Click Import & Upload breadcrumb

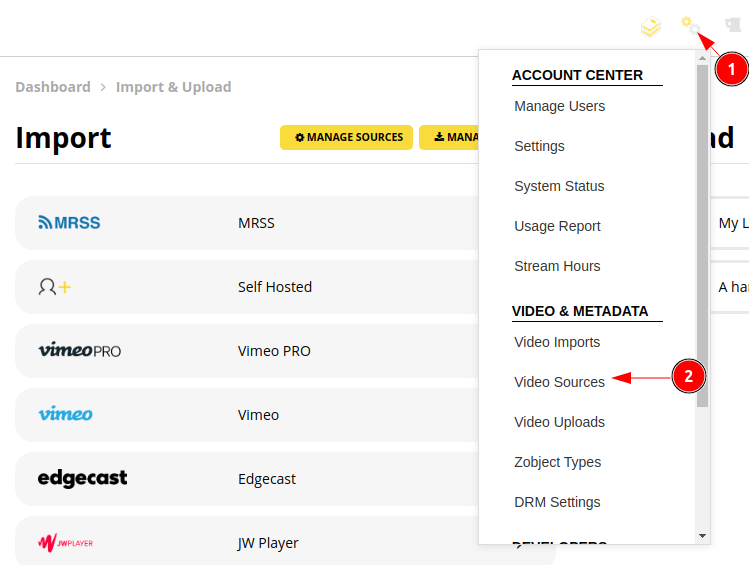(x=174, y=87)
